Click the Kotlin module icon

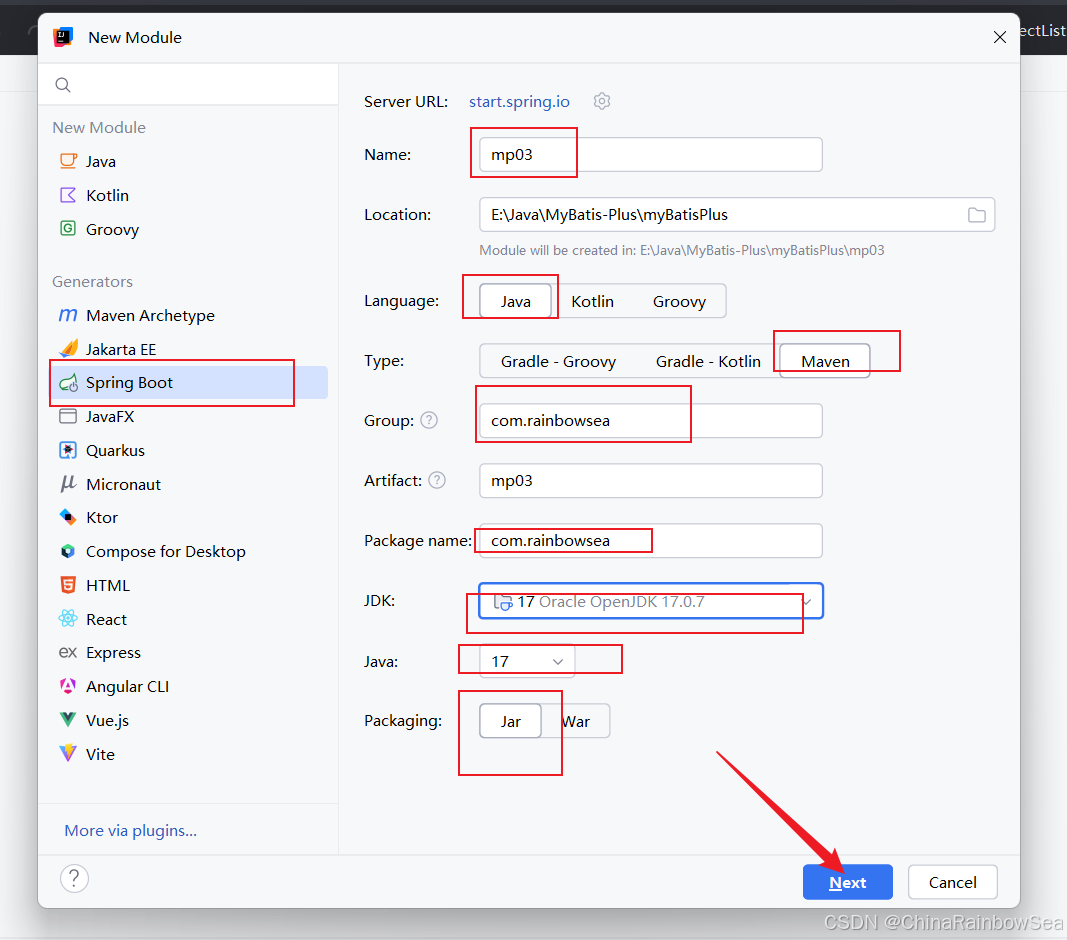(68, 195)
